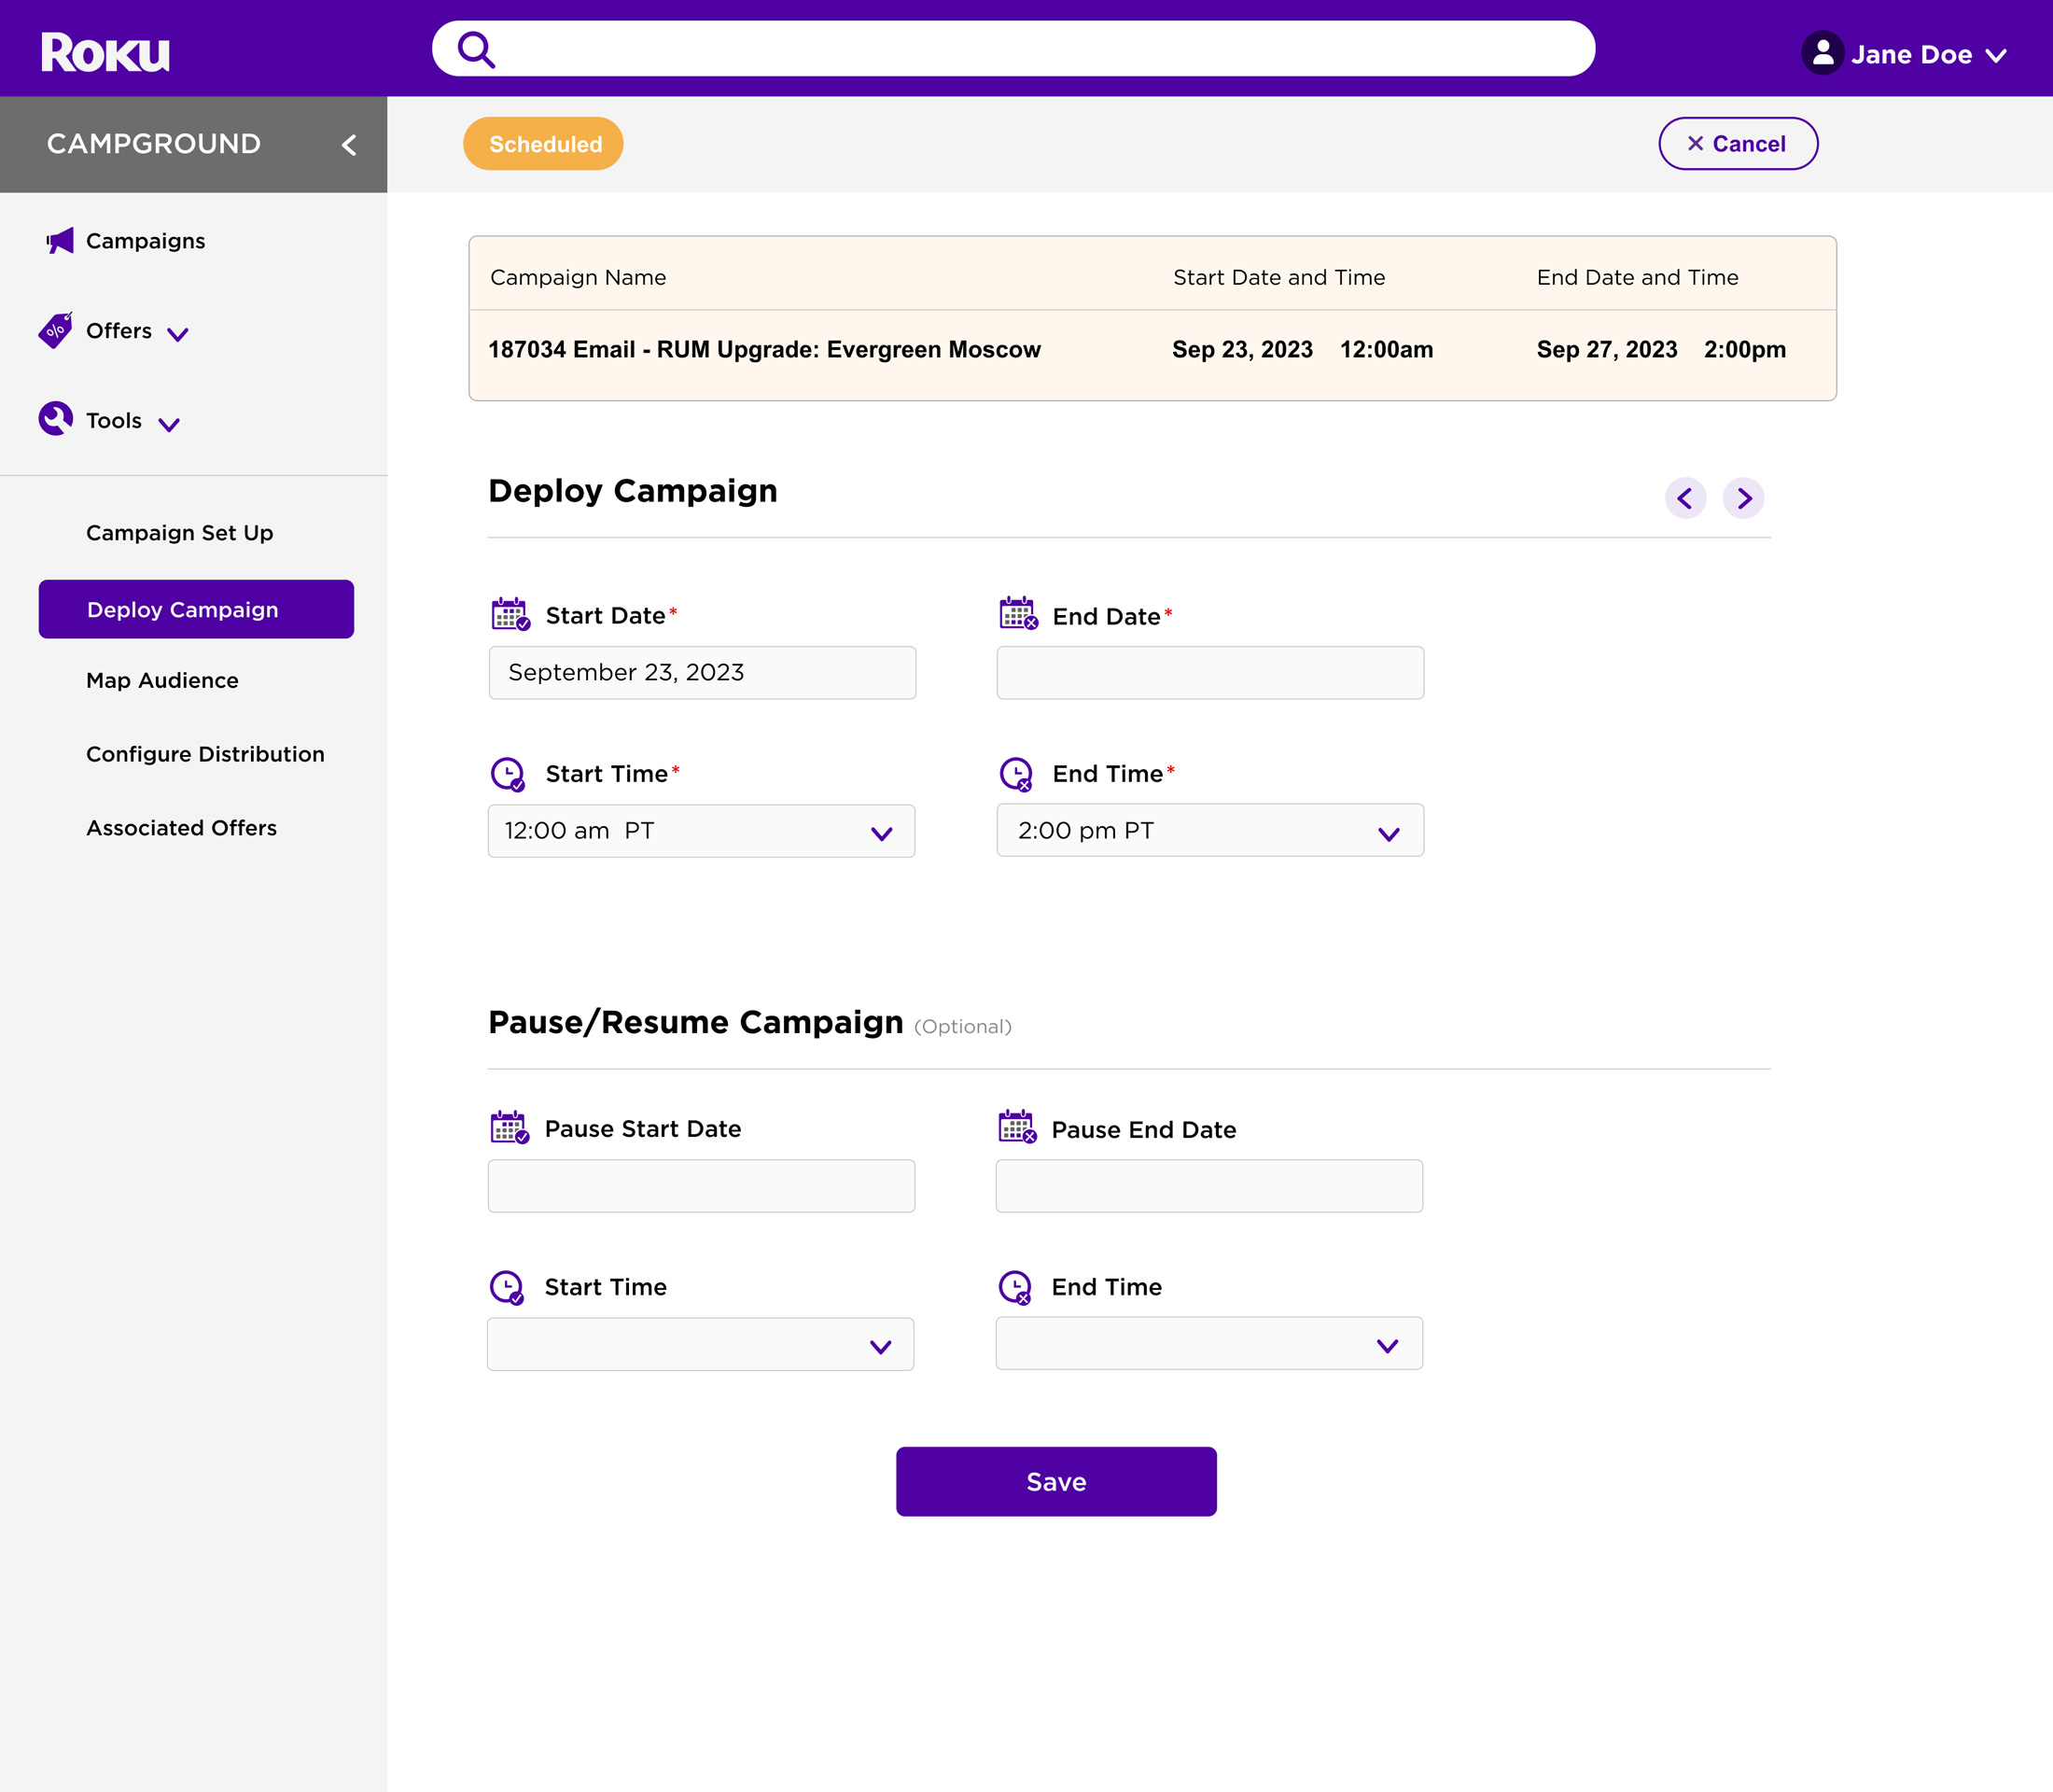The image size is (2053, 1792).
Task: Click the search magnifier icon
Action: (x=476, y=49)
